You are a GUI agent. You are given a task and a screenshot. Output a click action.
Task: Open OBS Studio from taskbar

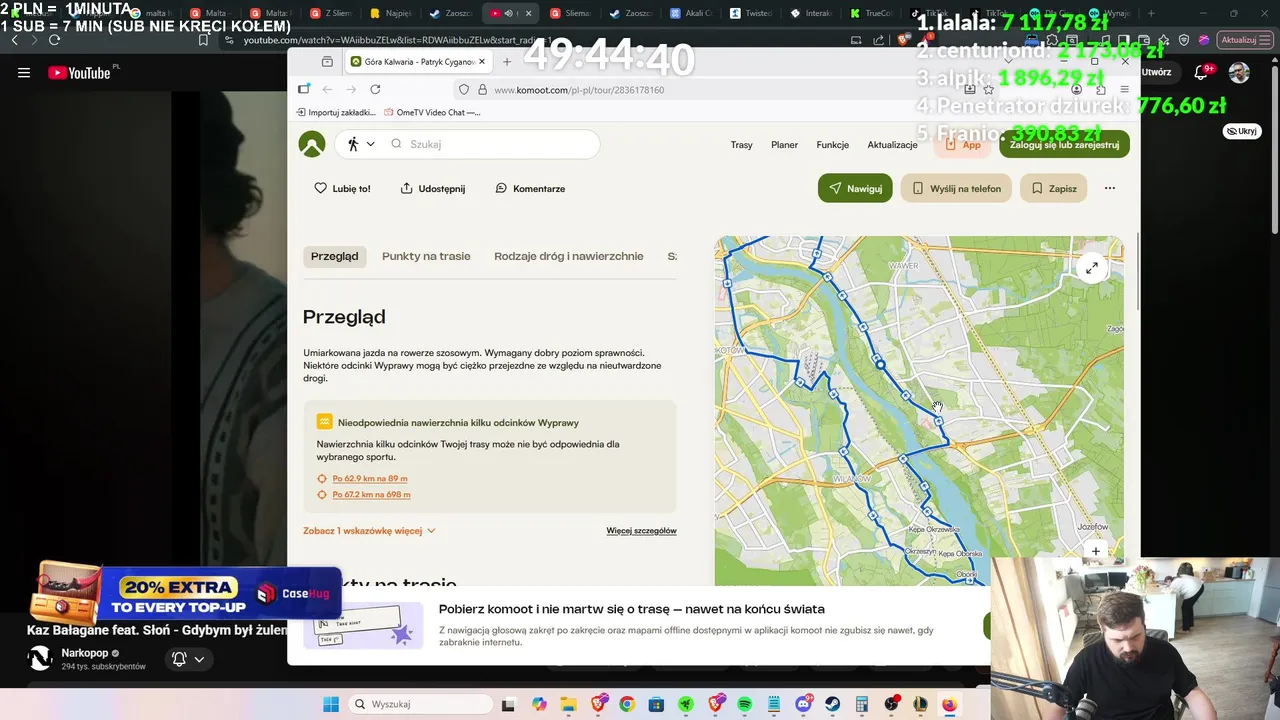pyautogui.click(x=891, y=704)
